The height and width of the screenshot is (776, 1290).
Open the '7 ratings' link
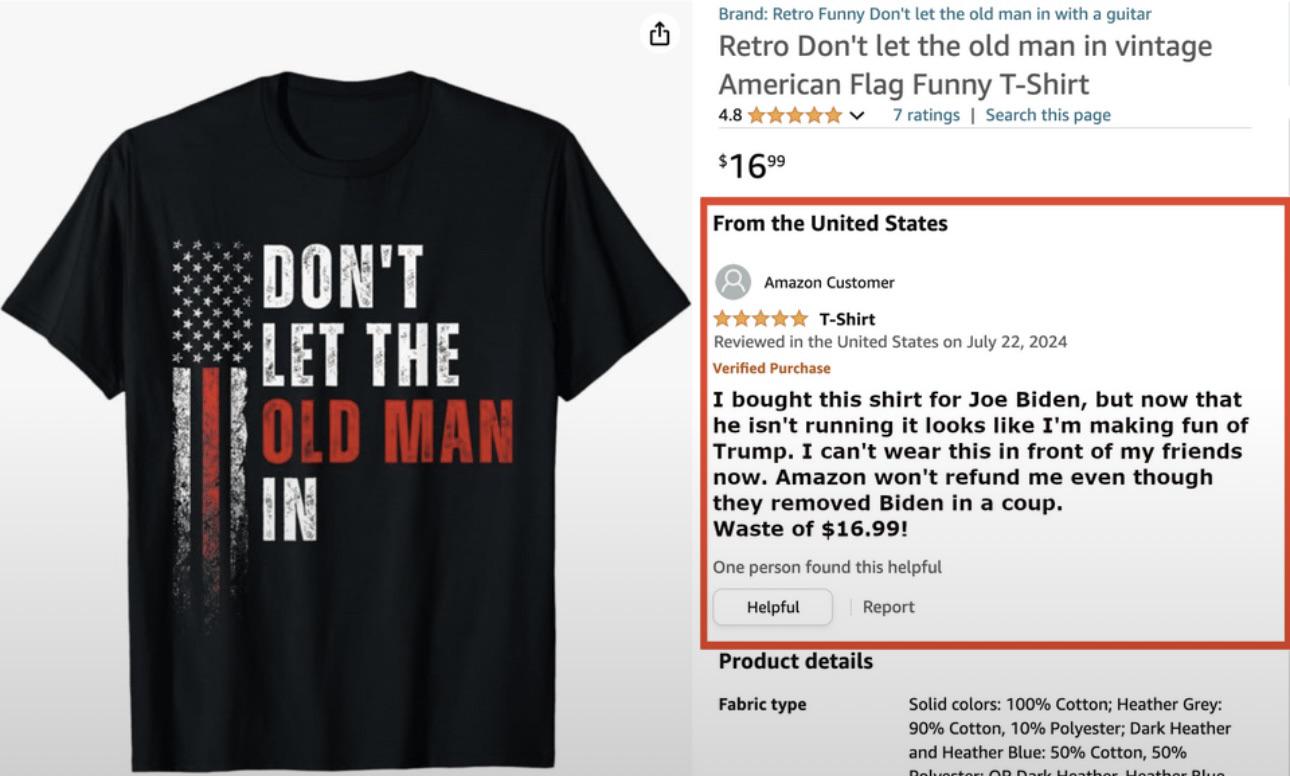coord(926,115)
